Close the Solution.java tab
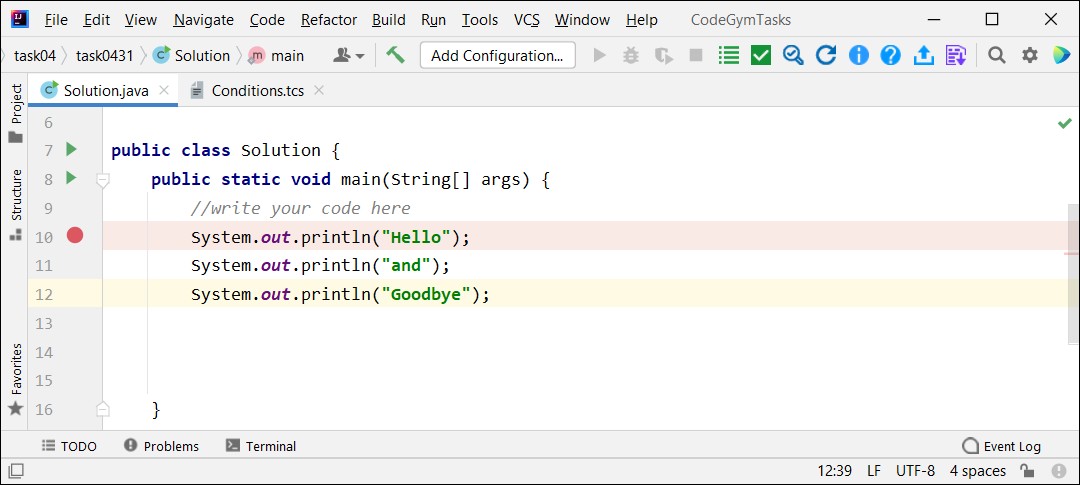Screen dimensions: 1080x485 (x=164, y=90)
